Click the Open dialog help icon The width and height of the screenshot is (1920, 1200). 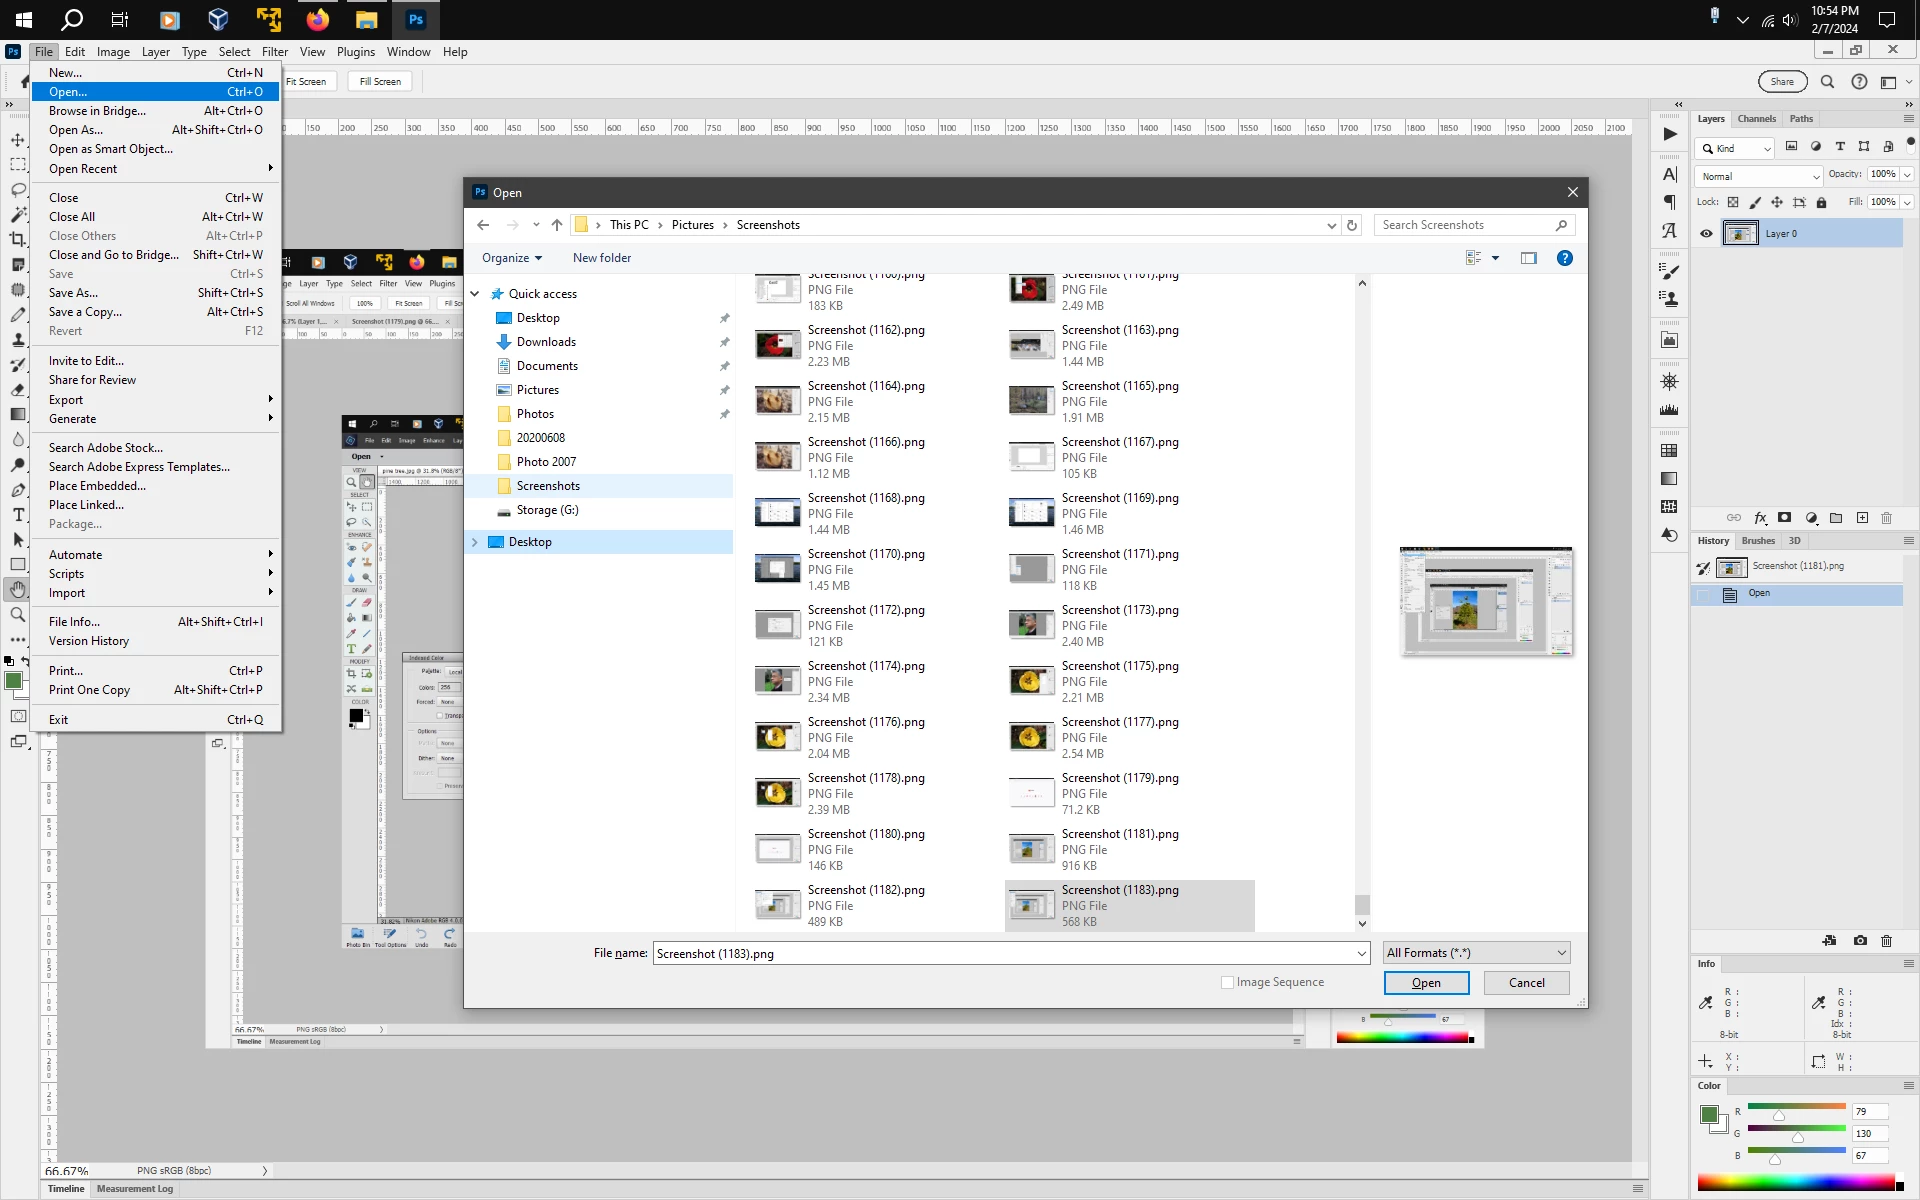(1564, 258)
